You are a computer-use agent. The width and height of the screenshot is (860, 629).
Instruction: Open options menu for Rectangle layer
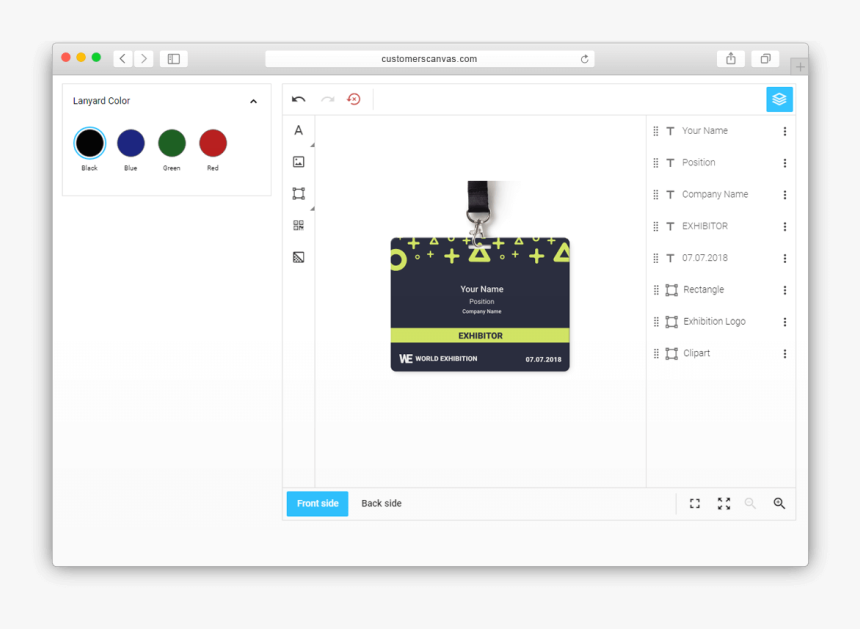point(785,290)
